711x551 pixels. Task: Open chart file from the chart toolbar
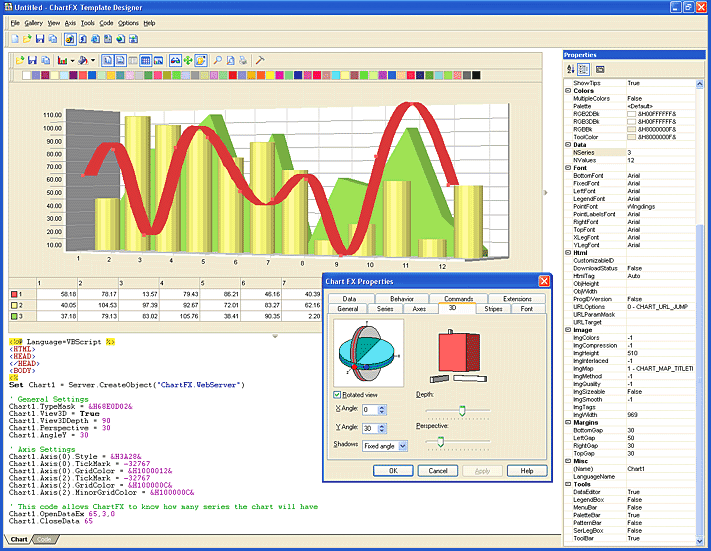pyautogui.click(x=20, y=60)
